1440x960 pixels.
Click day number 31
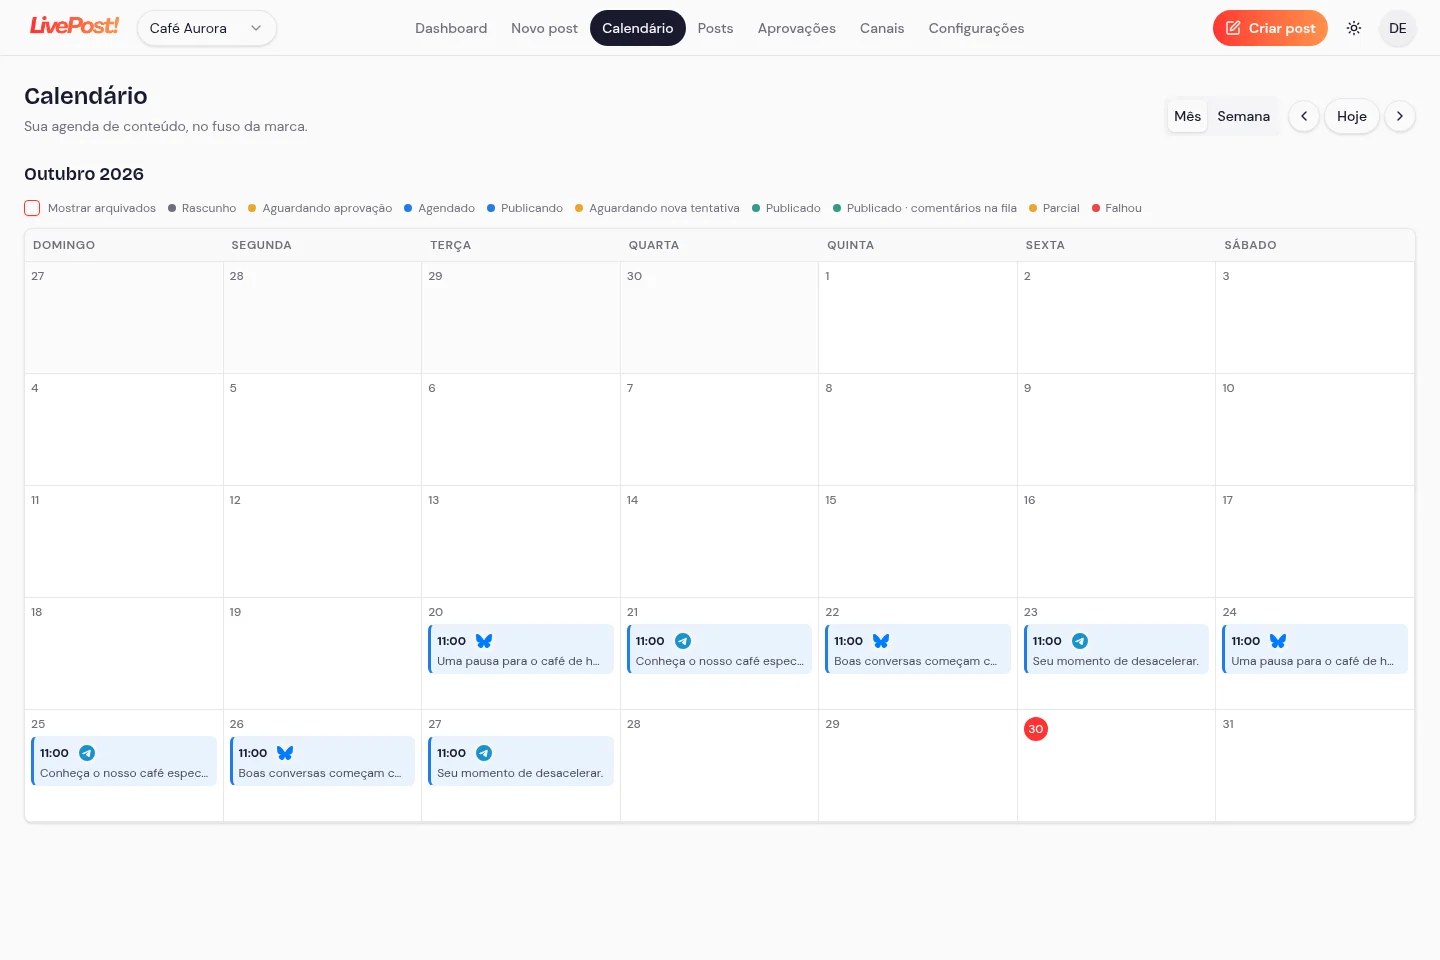1228,724
